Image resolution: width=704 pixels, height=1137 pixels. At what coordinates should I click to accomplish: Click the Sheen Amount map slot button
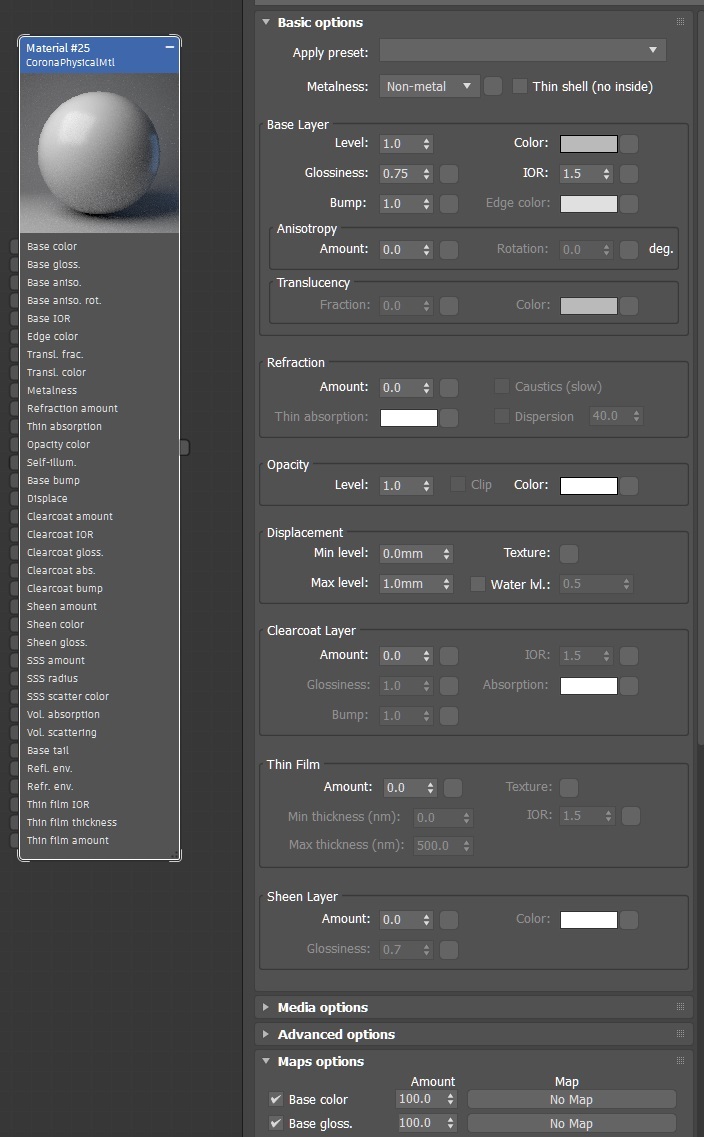click(449, 920)
